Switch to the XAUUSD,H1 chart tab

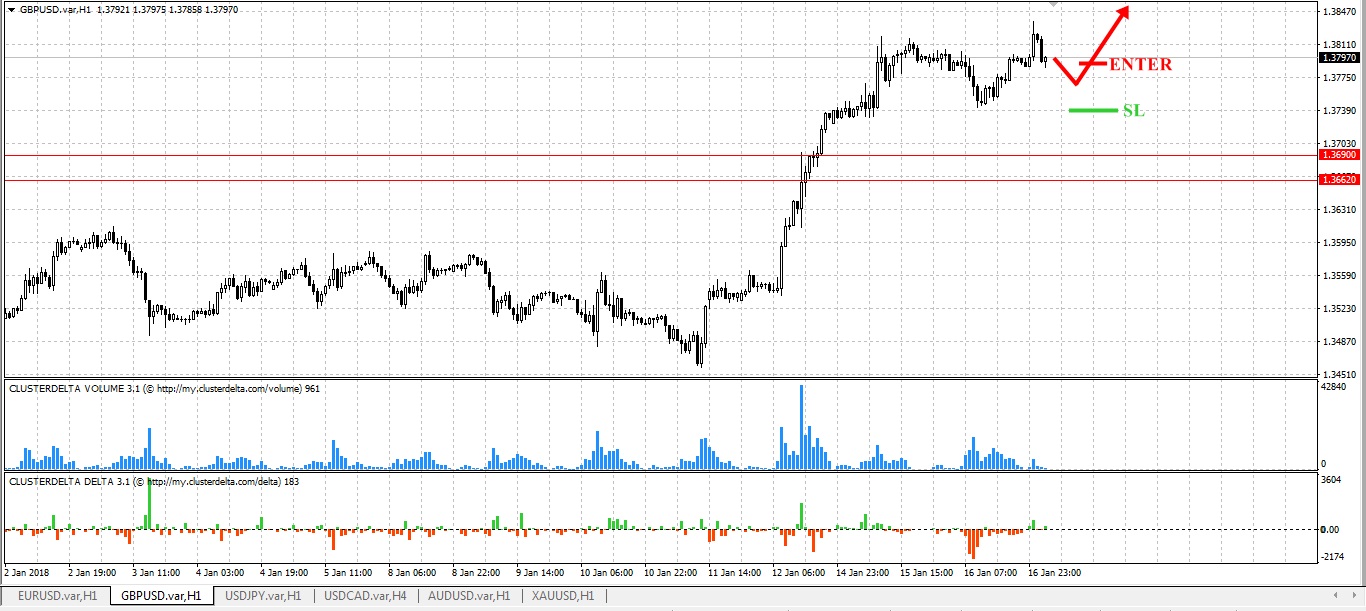[563, 596]
